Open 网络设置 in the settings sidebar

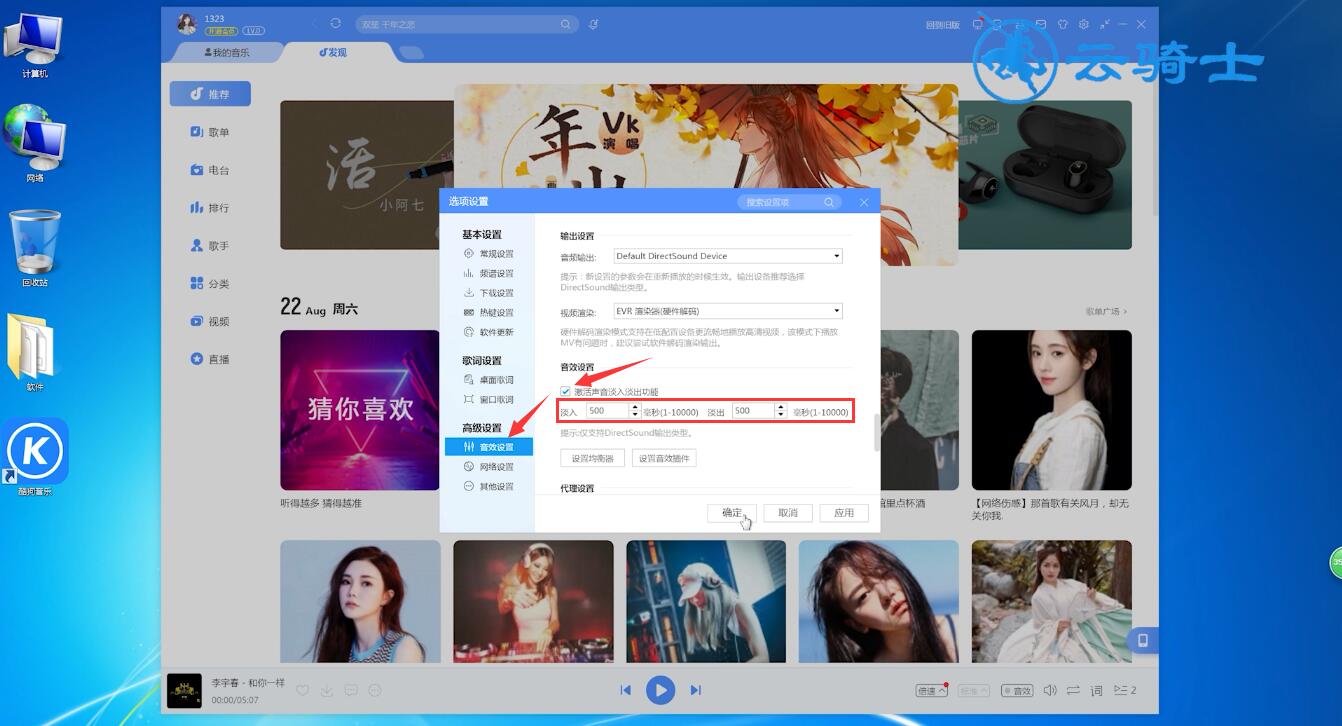[489, 467]
